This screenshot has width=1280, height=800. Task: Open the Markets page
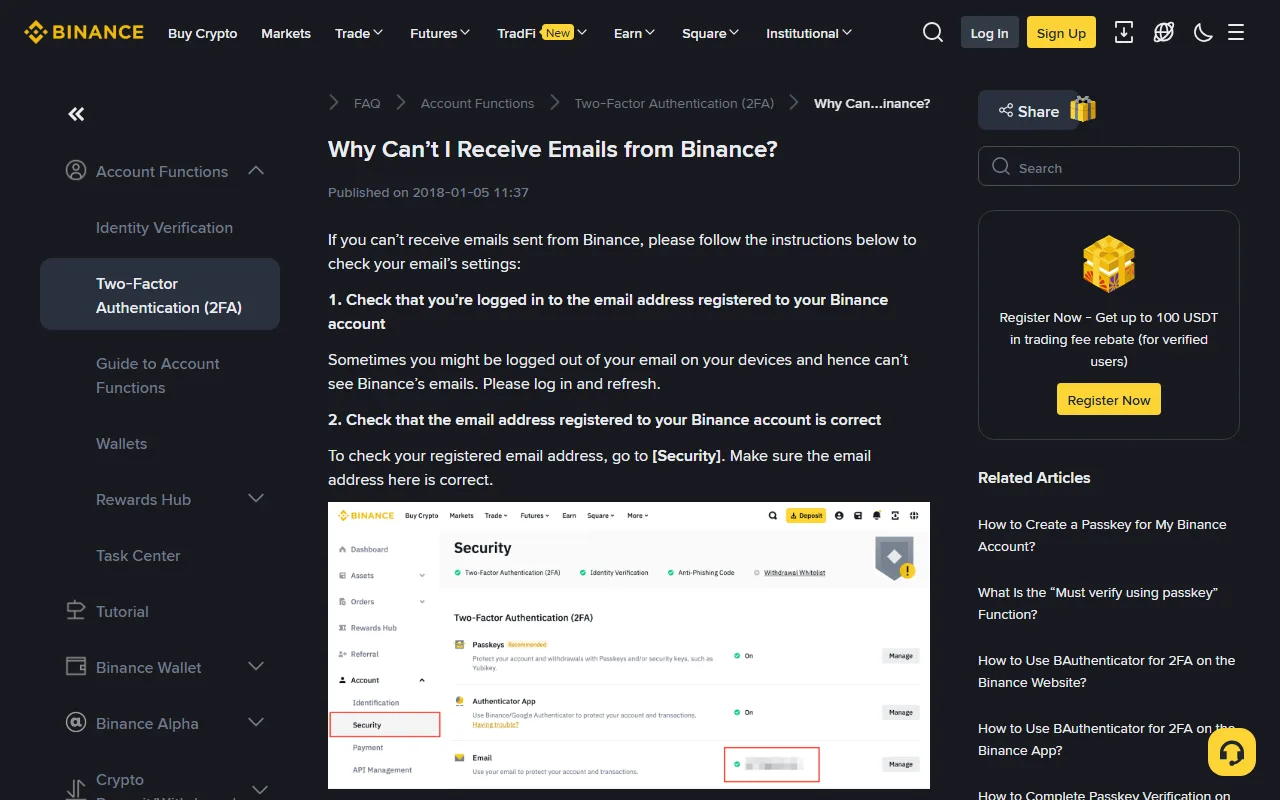pos(286,33)
